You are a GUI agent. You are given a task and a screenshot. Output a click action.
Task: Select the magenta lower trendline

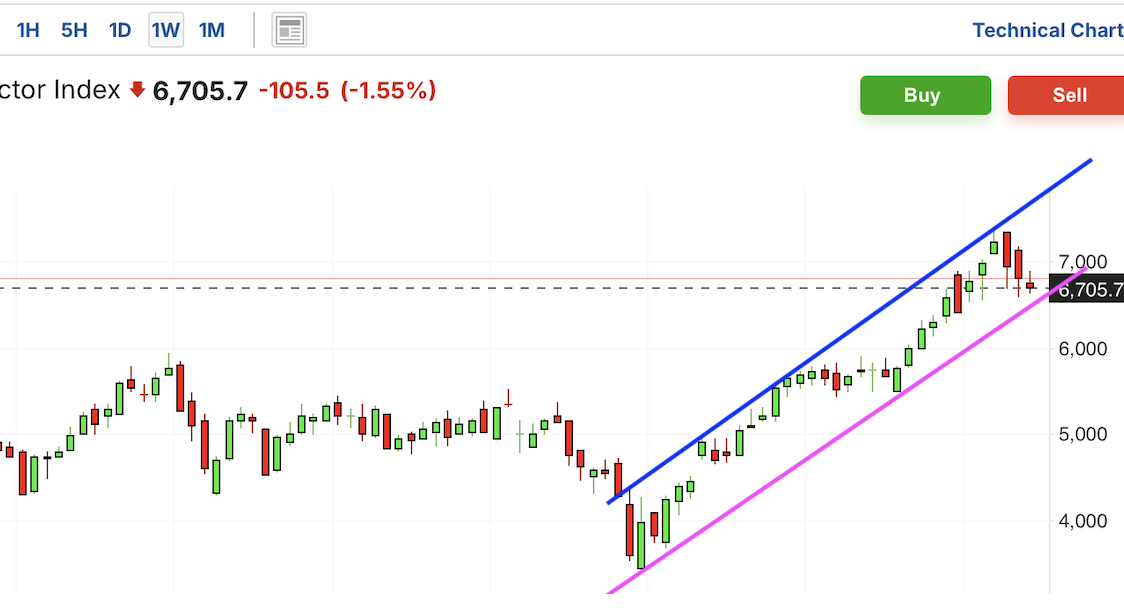click(846, 431)
